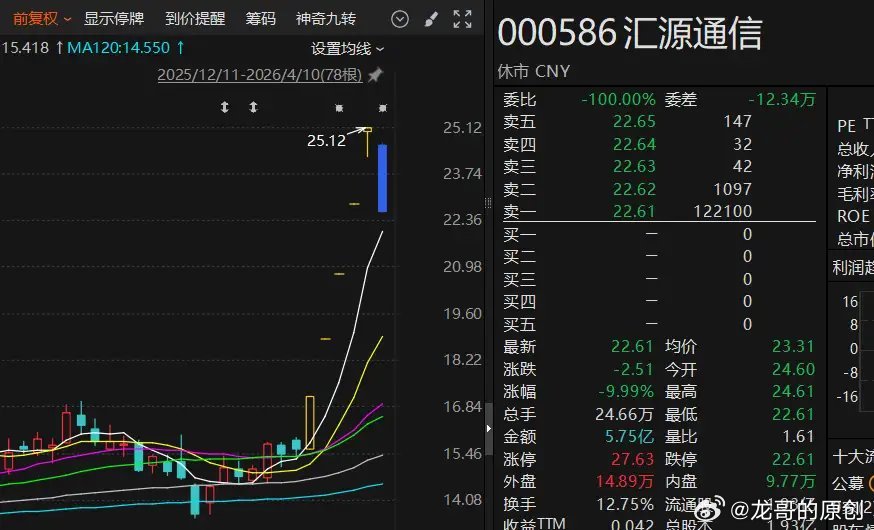Click 今开 value 24.60
The image size is (874, 530).
[x=793, y=369]
